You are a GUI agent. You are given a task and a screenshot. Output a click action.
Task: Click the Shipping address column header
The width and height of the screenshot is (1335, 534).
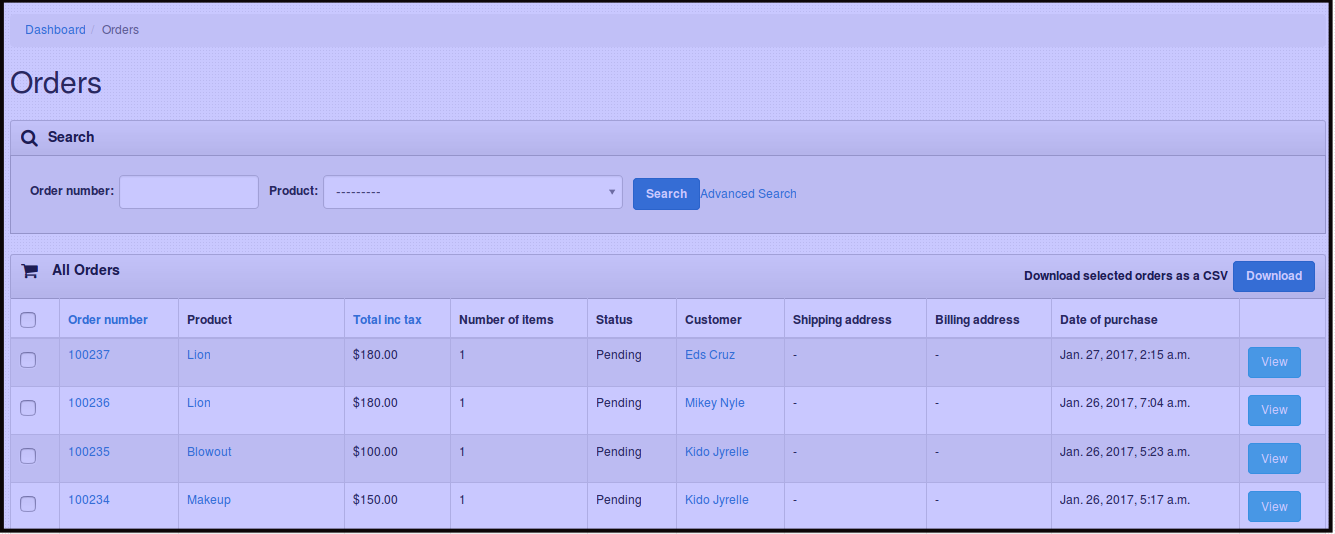coord(842,320)
